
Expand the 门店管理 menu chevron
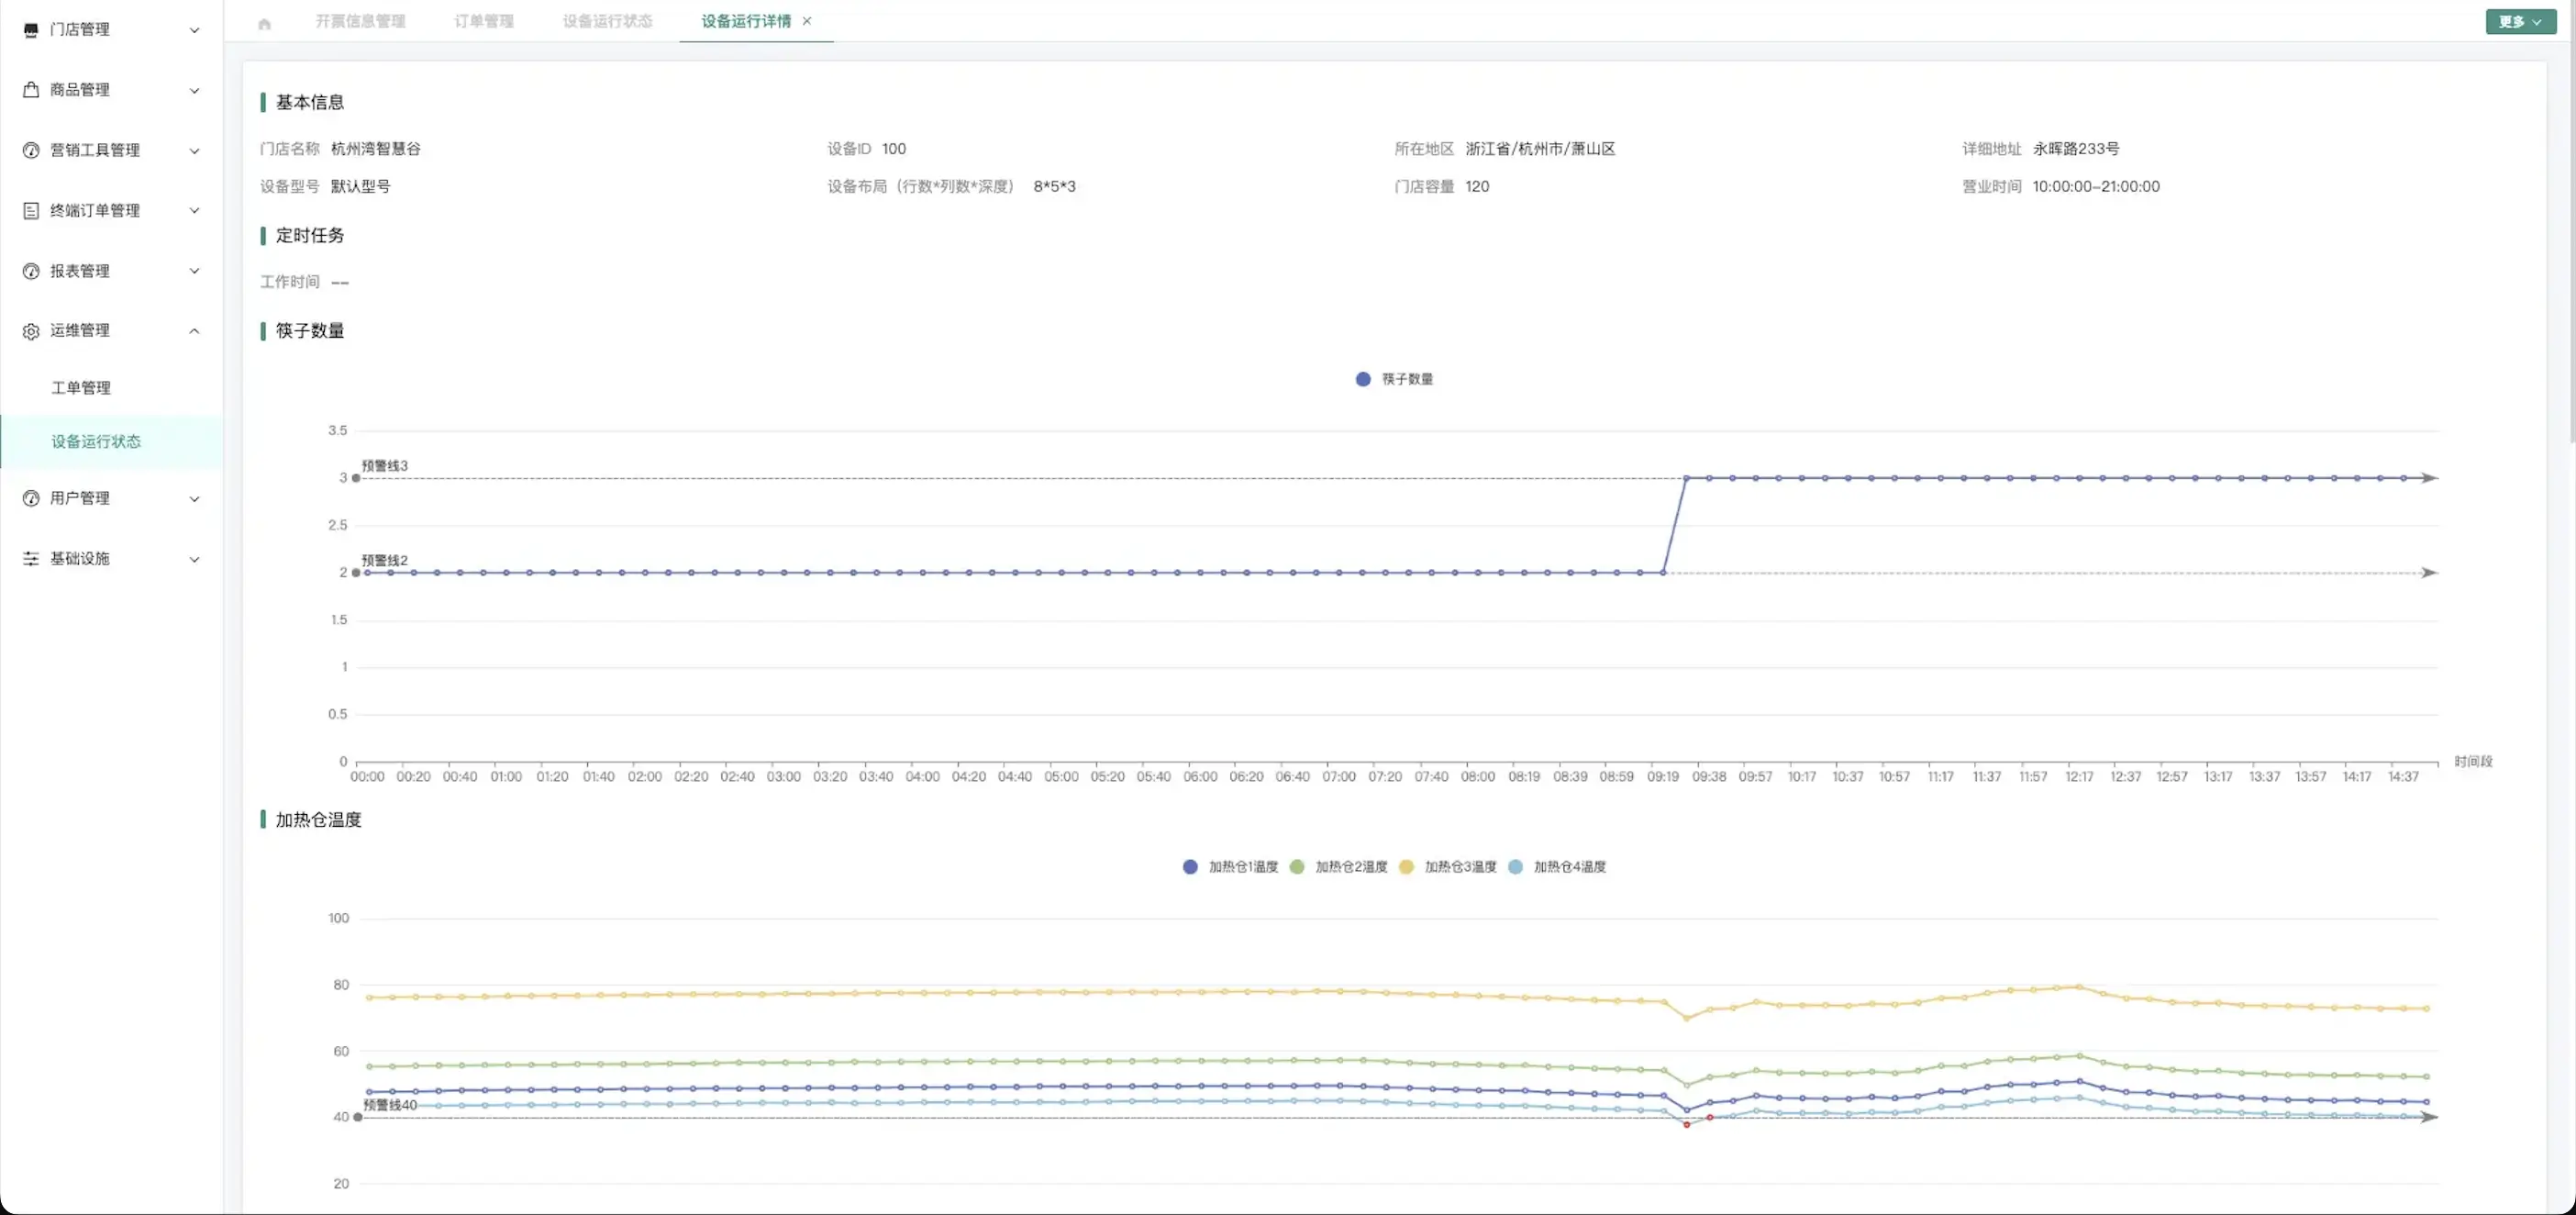pos(194,30)
